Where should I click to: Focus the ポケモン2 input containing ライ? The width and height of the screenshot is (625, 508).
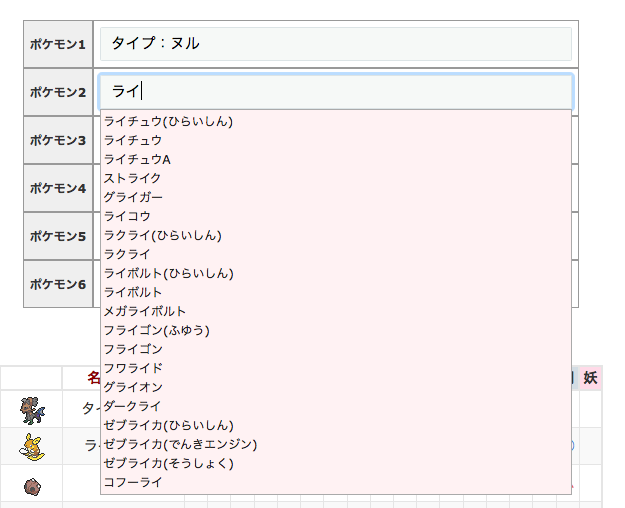[x=336, y=92]
